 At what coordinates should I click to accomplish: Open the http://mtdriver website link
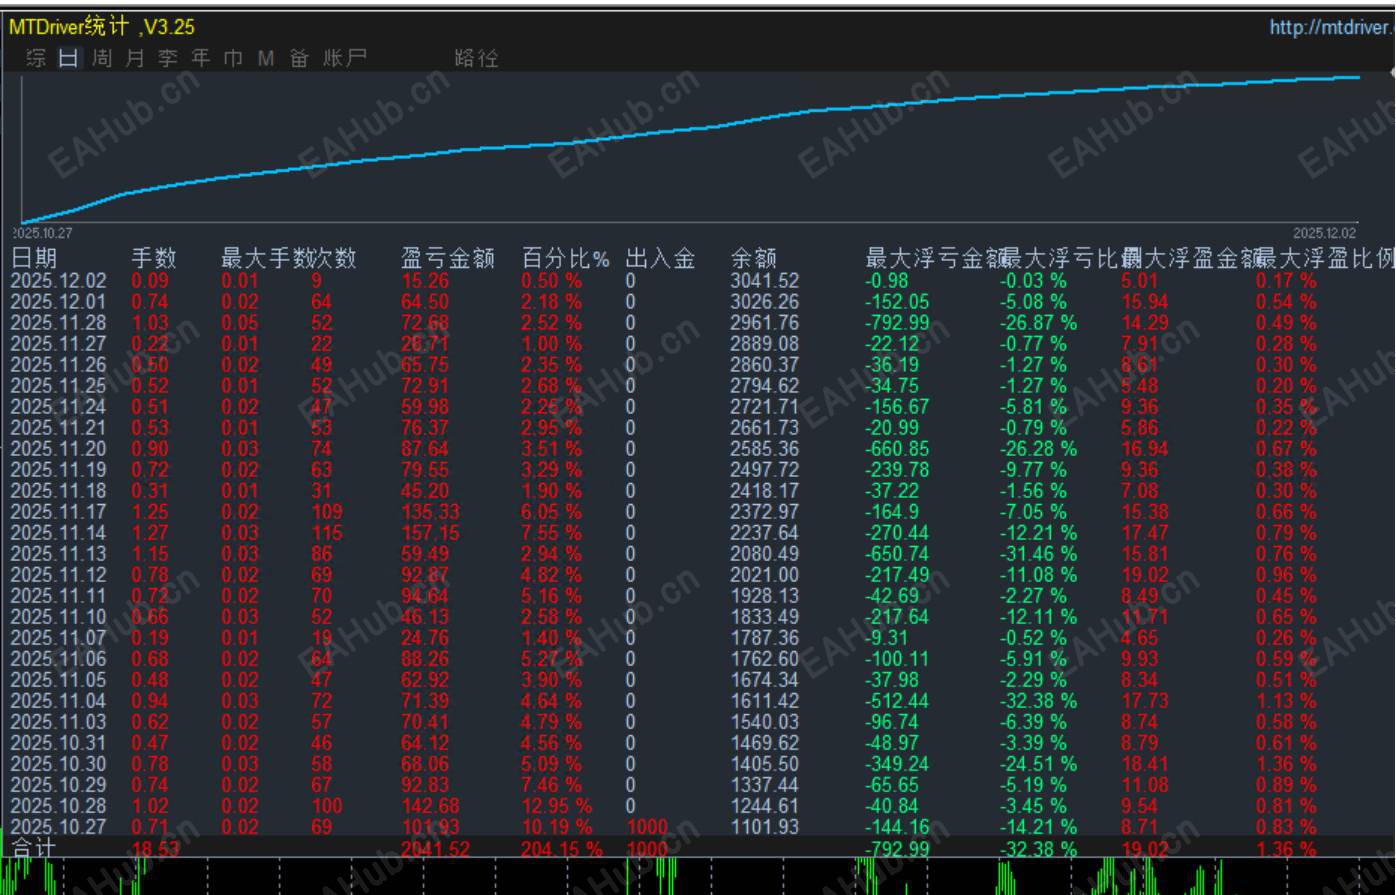tap(1332, 27)
